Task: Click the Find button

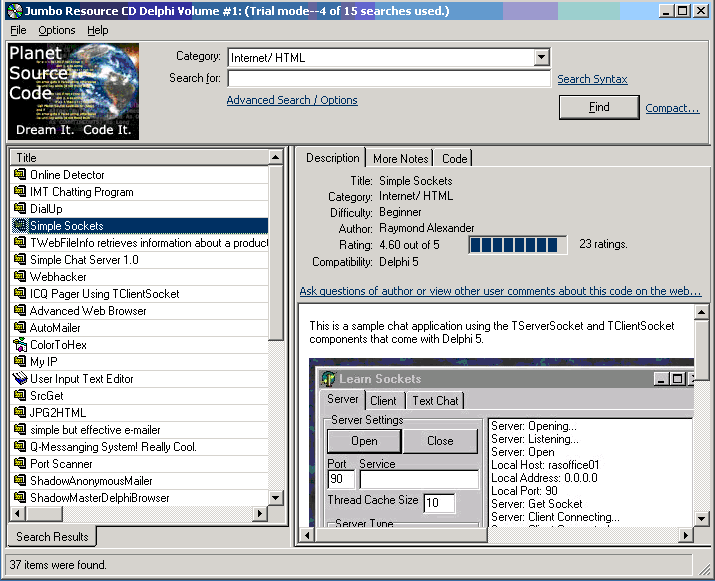Action: coord(599,107)
